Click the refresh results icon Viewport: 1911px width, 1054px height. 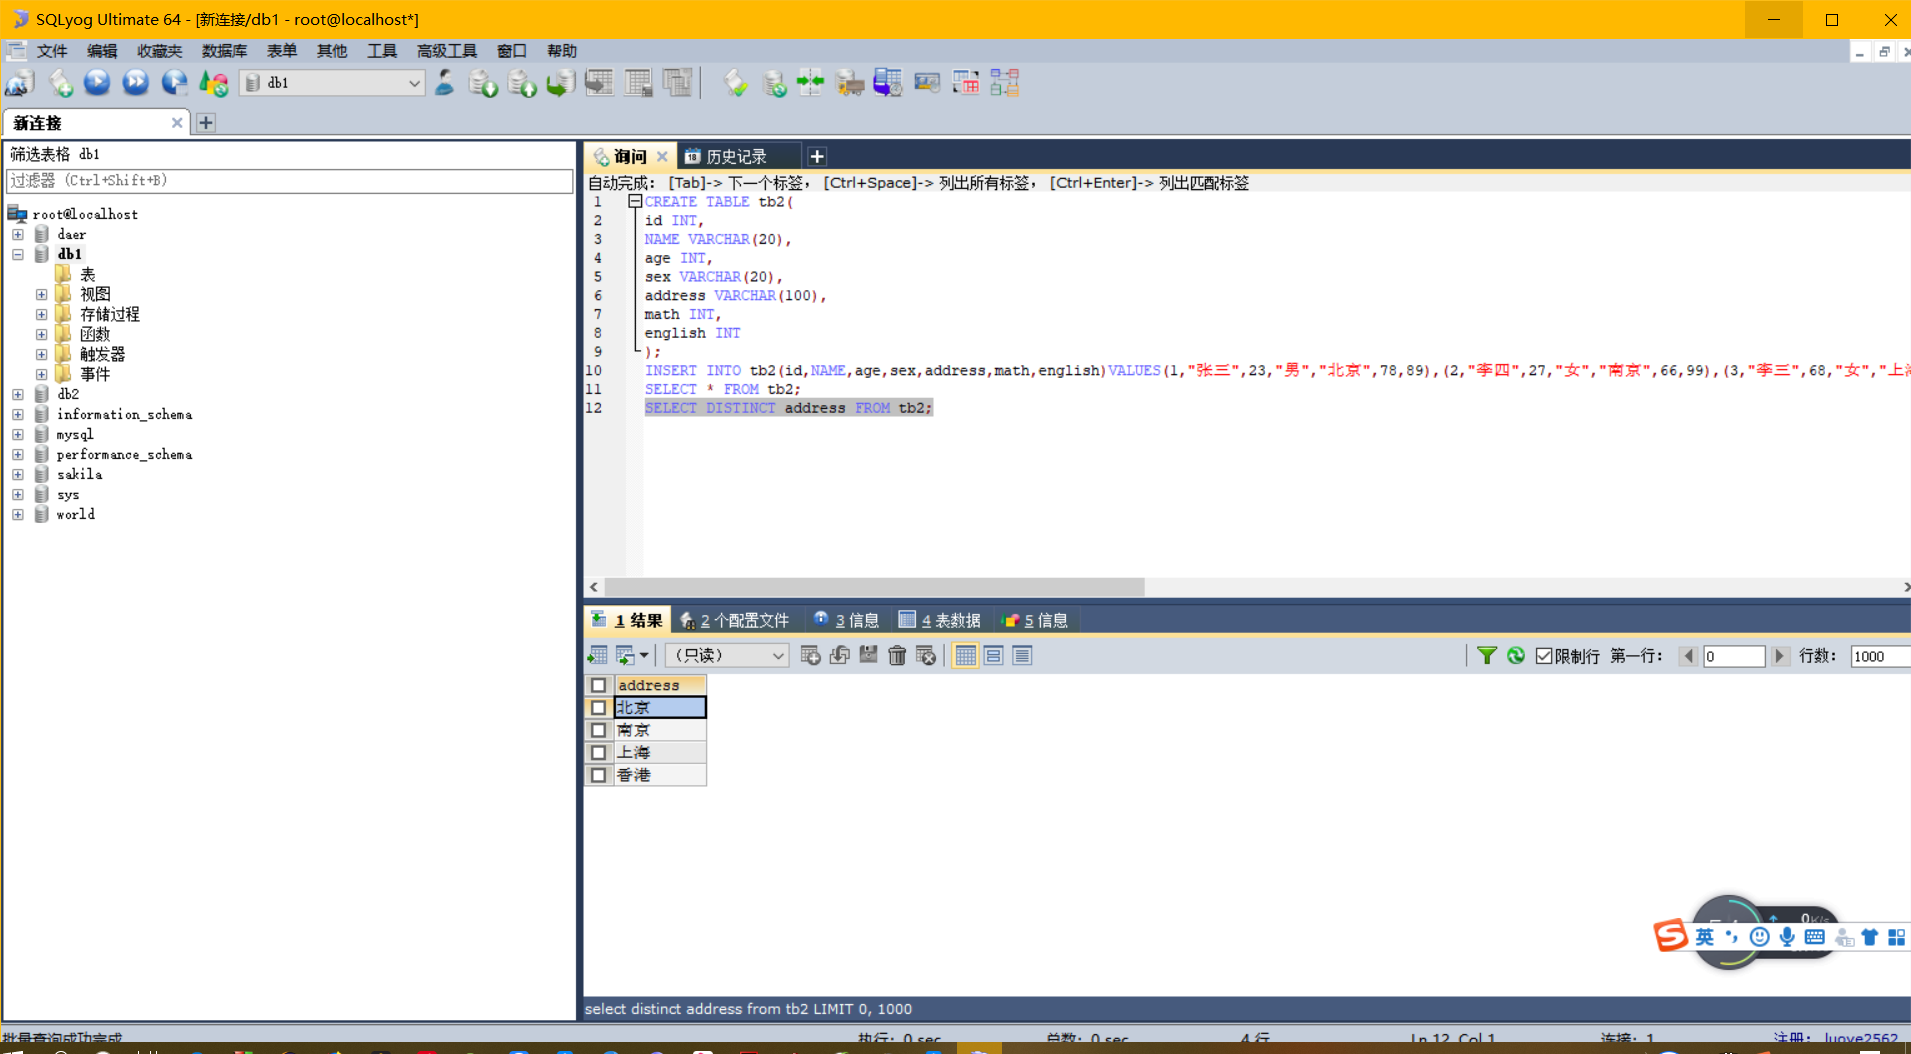pos(1516,656)
